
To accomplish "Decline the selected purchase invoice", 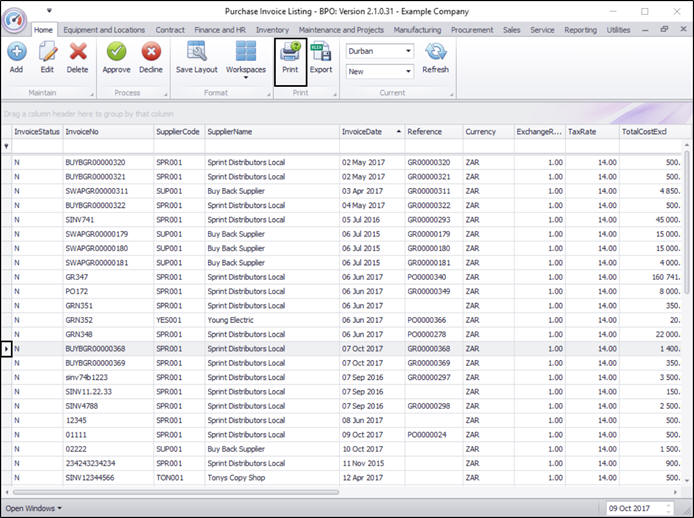I will [151, 56].
